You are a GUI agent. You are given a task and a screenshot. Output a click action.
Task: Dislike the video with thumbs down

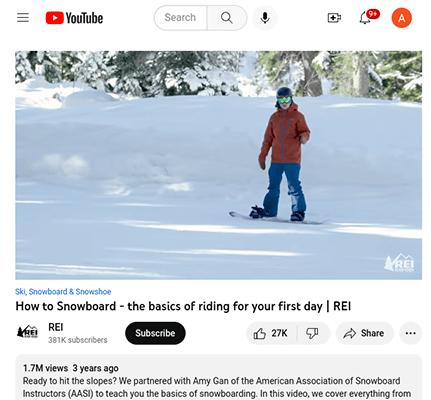tap(313, 333)
